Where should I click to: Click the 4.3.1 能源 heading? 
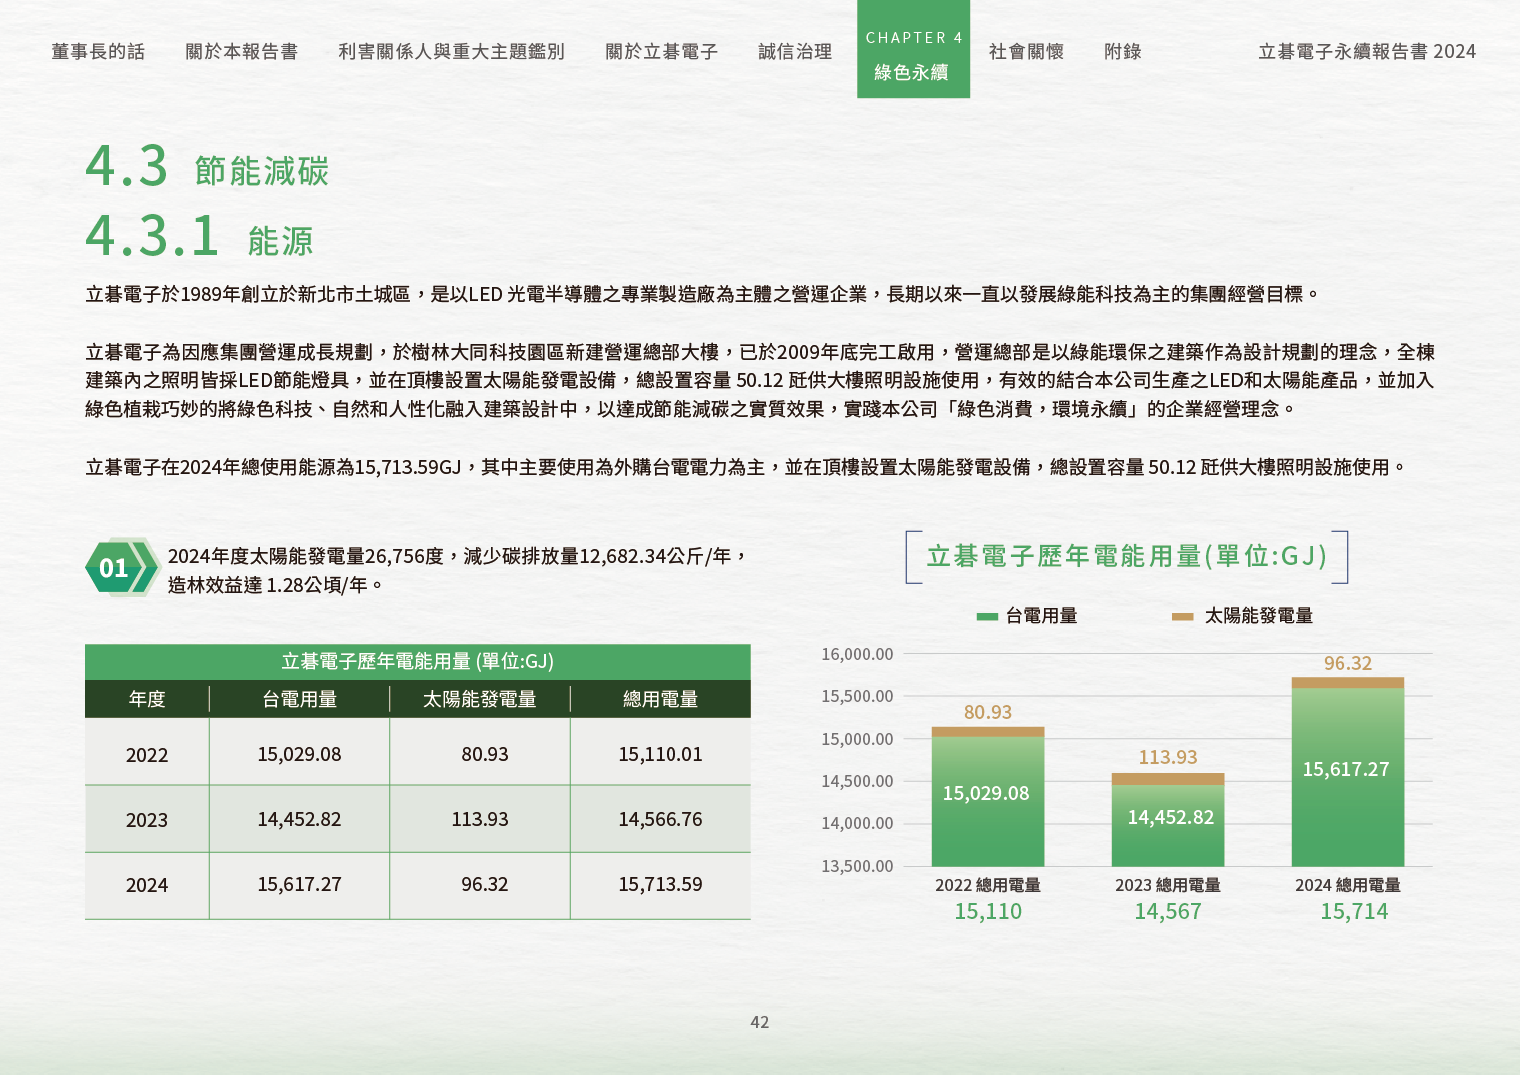(200, 237)
